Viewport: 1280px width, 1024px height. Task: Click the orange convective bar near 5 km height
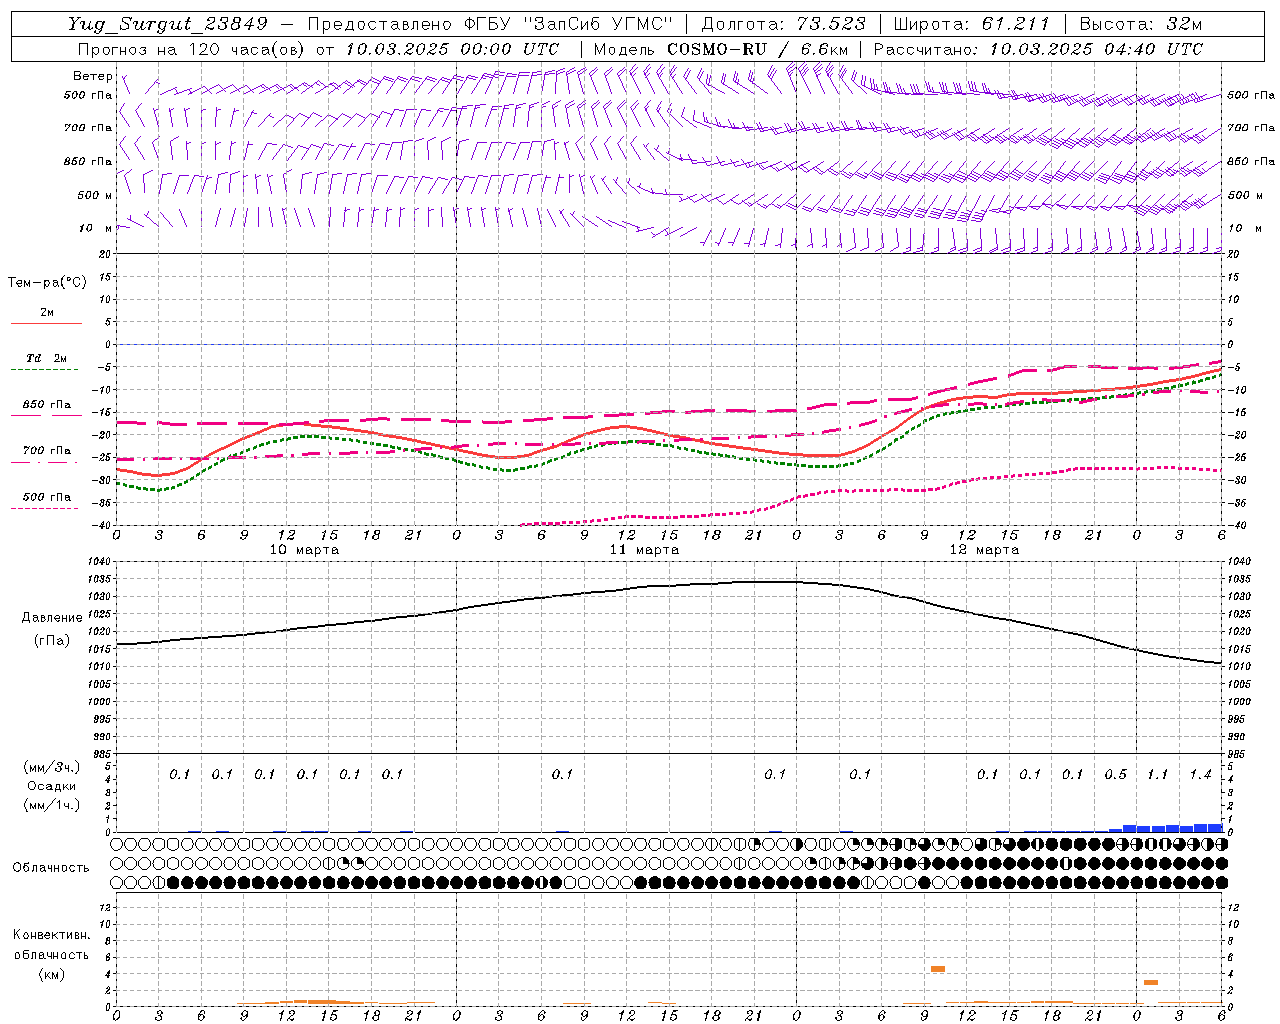pyautogui.click(x=938, y=969)
